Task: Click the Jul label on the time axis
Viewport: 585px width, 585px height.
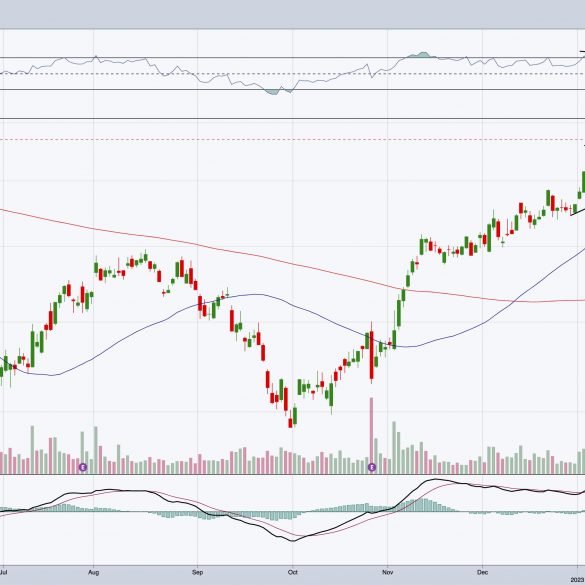Action: click(x=3, y=572)
